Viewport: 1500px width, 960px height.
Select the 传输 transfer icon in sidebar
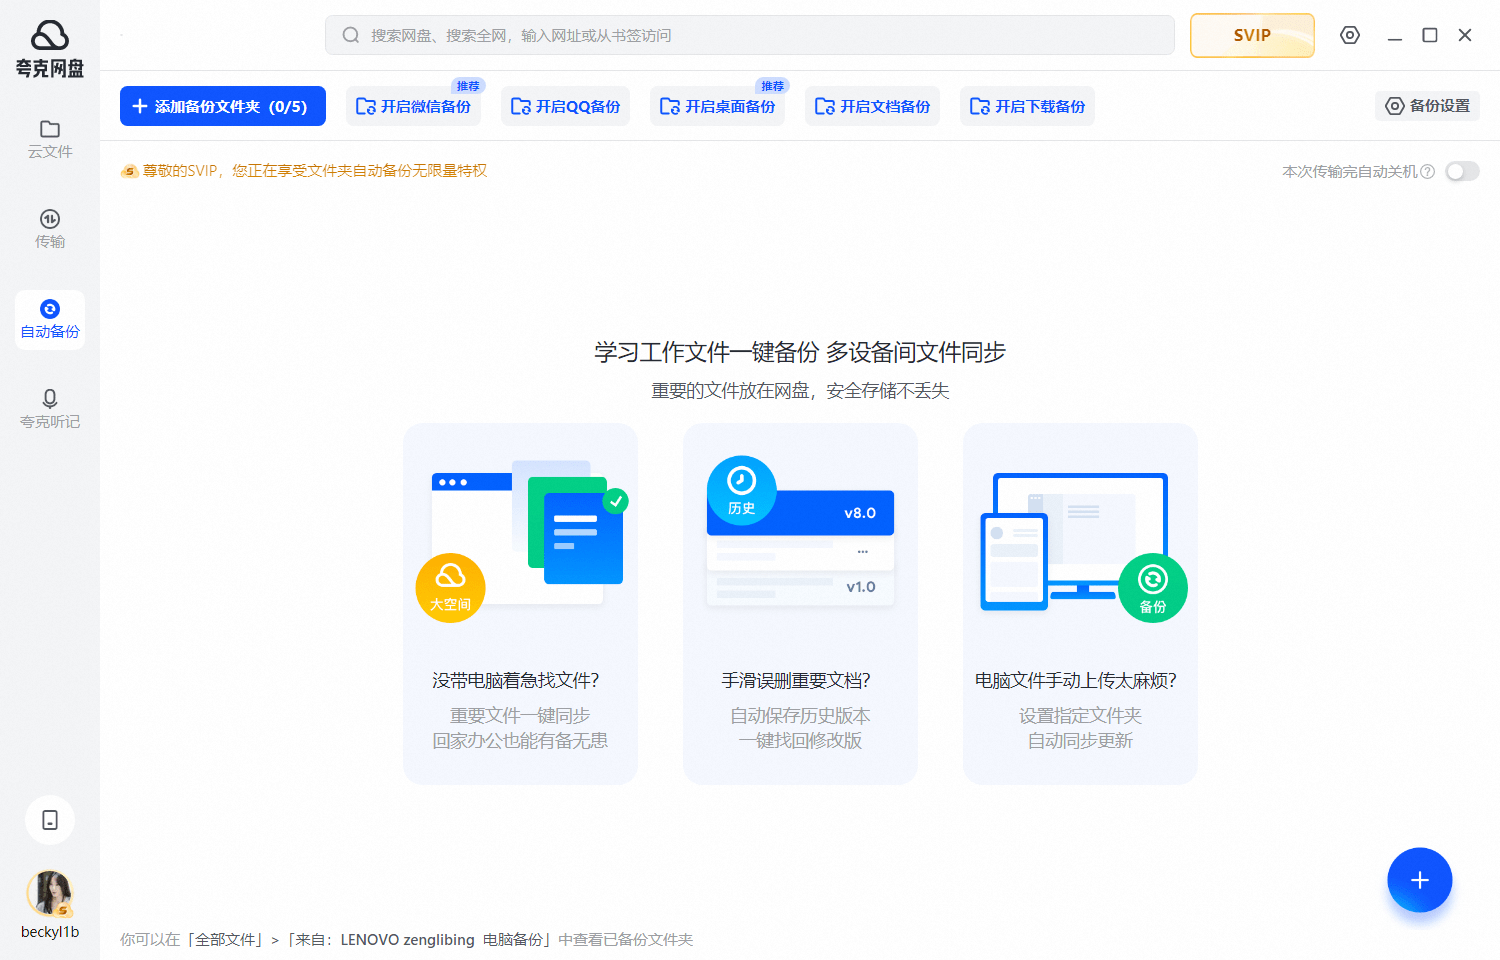click(50, 228)
